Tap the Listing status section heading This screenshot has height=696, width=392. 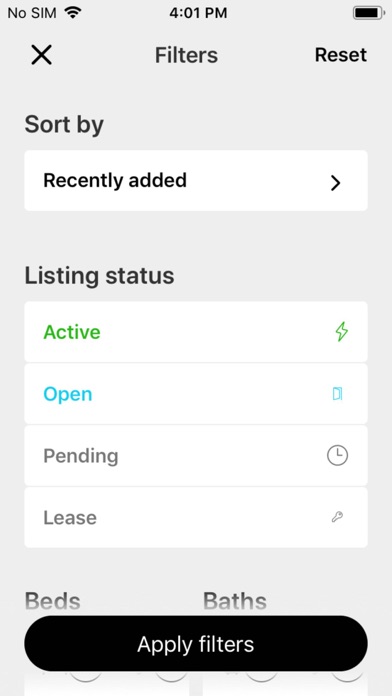tap(99, 276)
